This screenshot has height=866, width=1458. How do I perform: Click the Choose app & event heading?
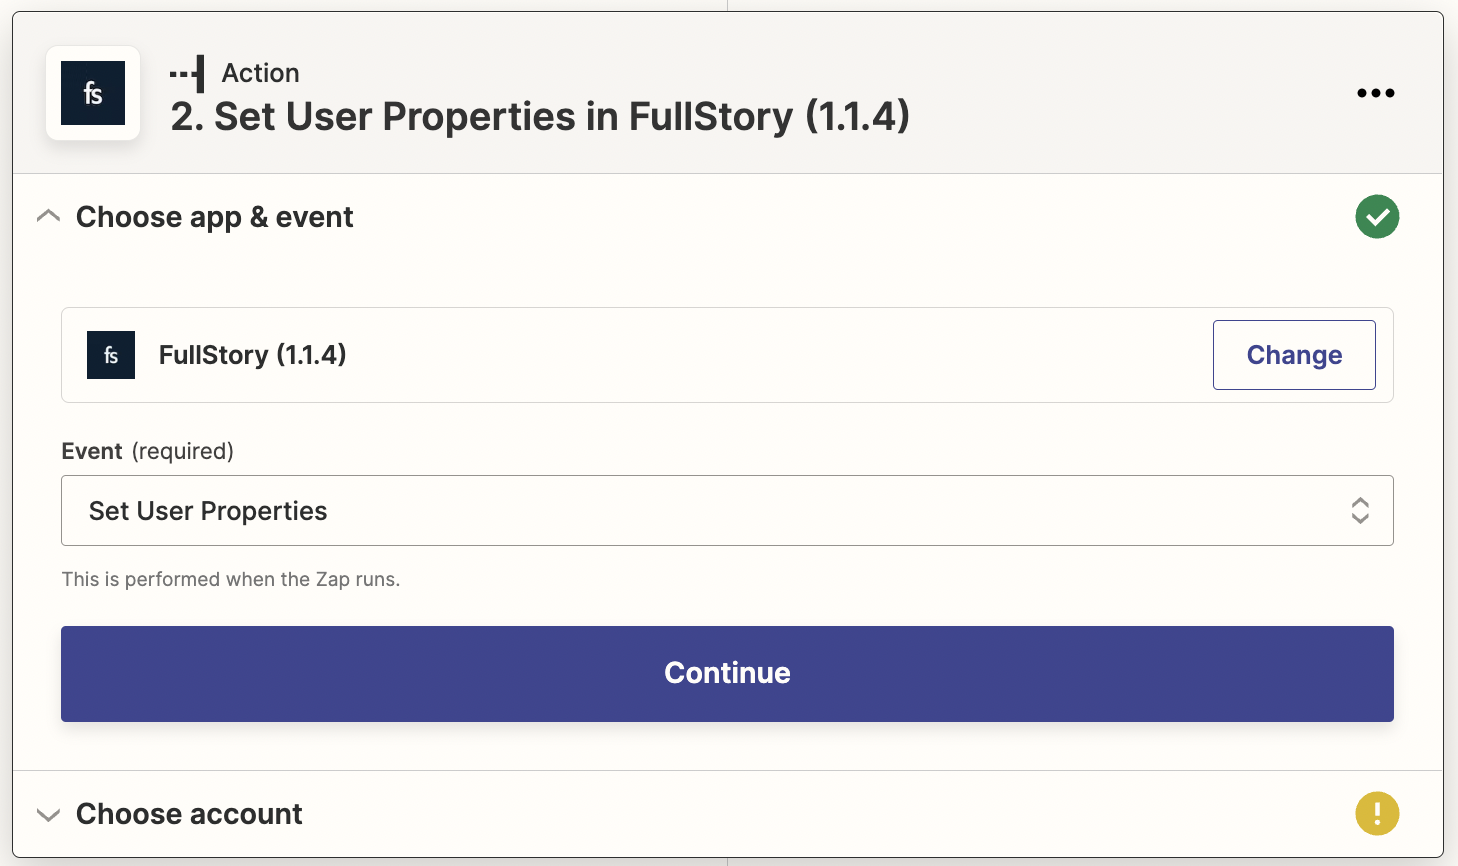pyautogui.click(x=215, y=217)
